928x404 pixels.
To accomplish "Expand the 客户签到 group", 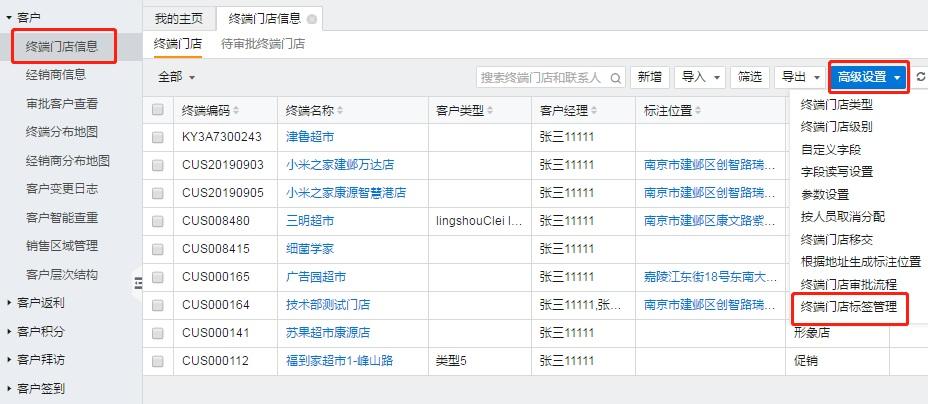I will (9, 389).
